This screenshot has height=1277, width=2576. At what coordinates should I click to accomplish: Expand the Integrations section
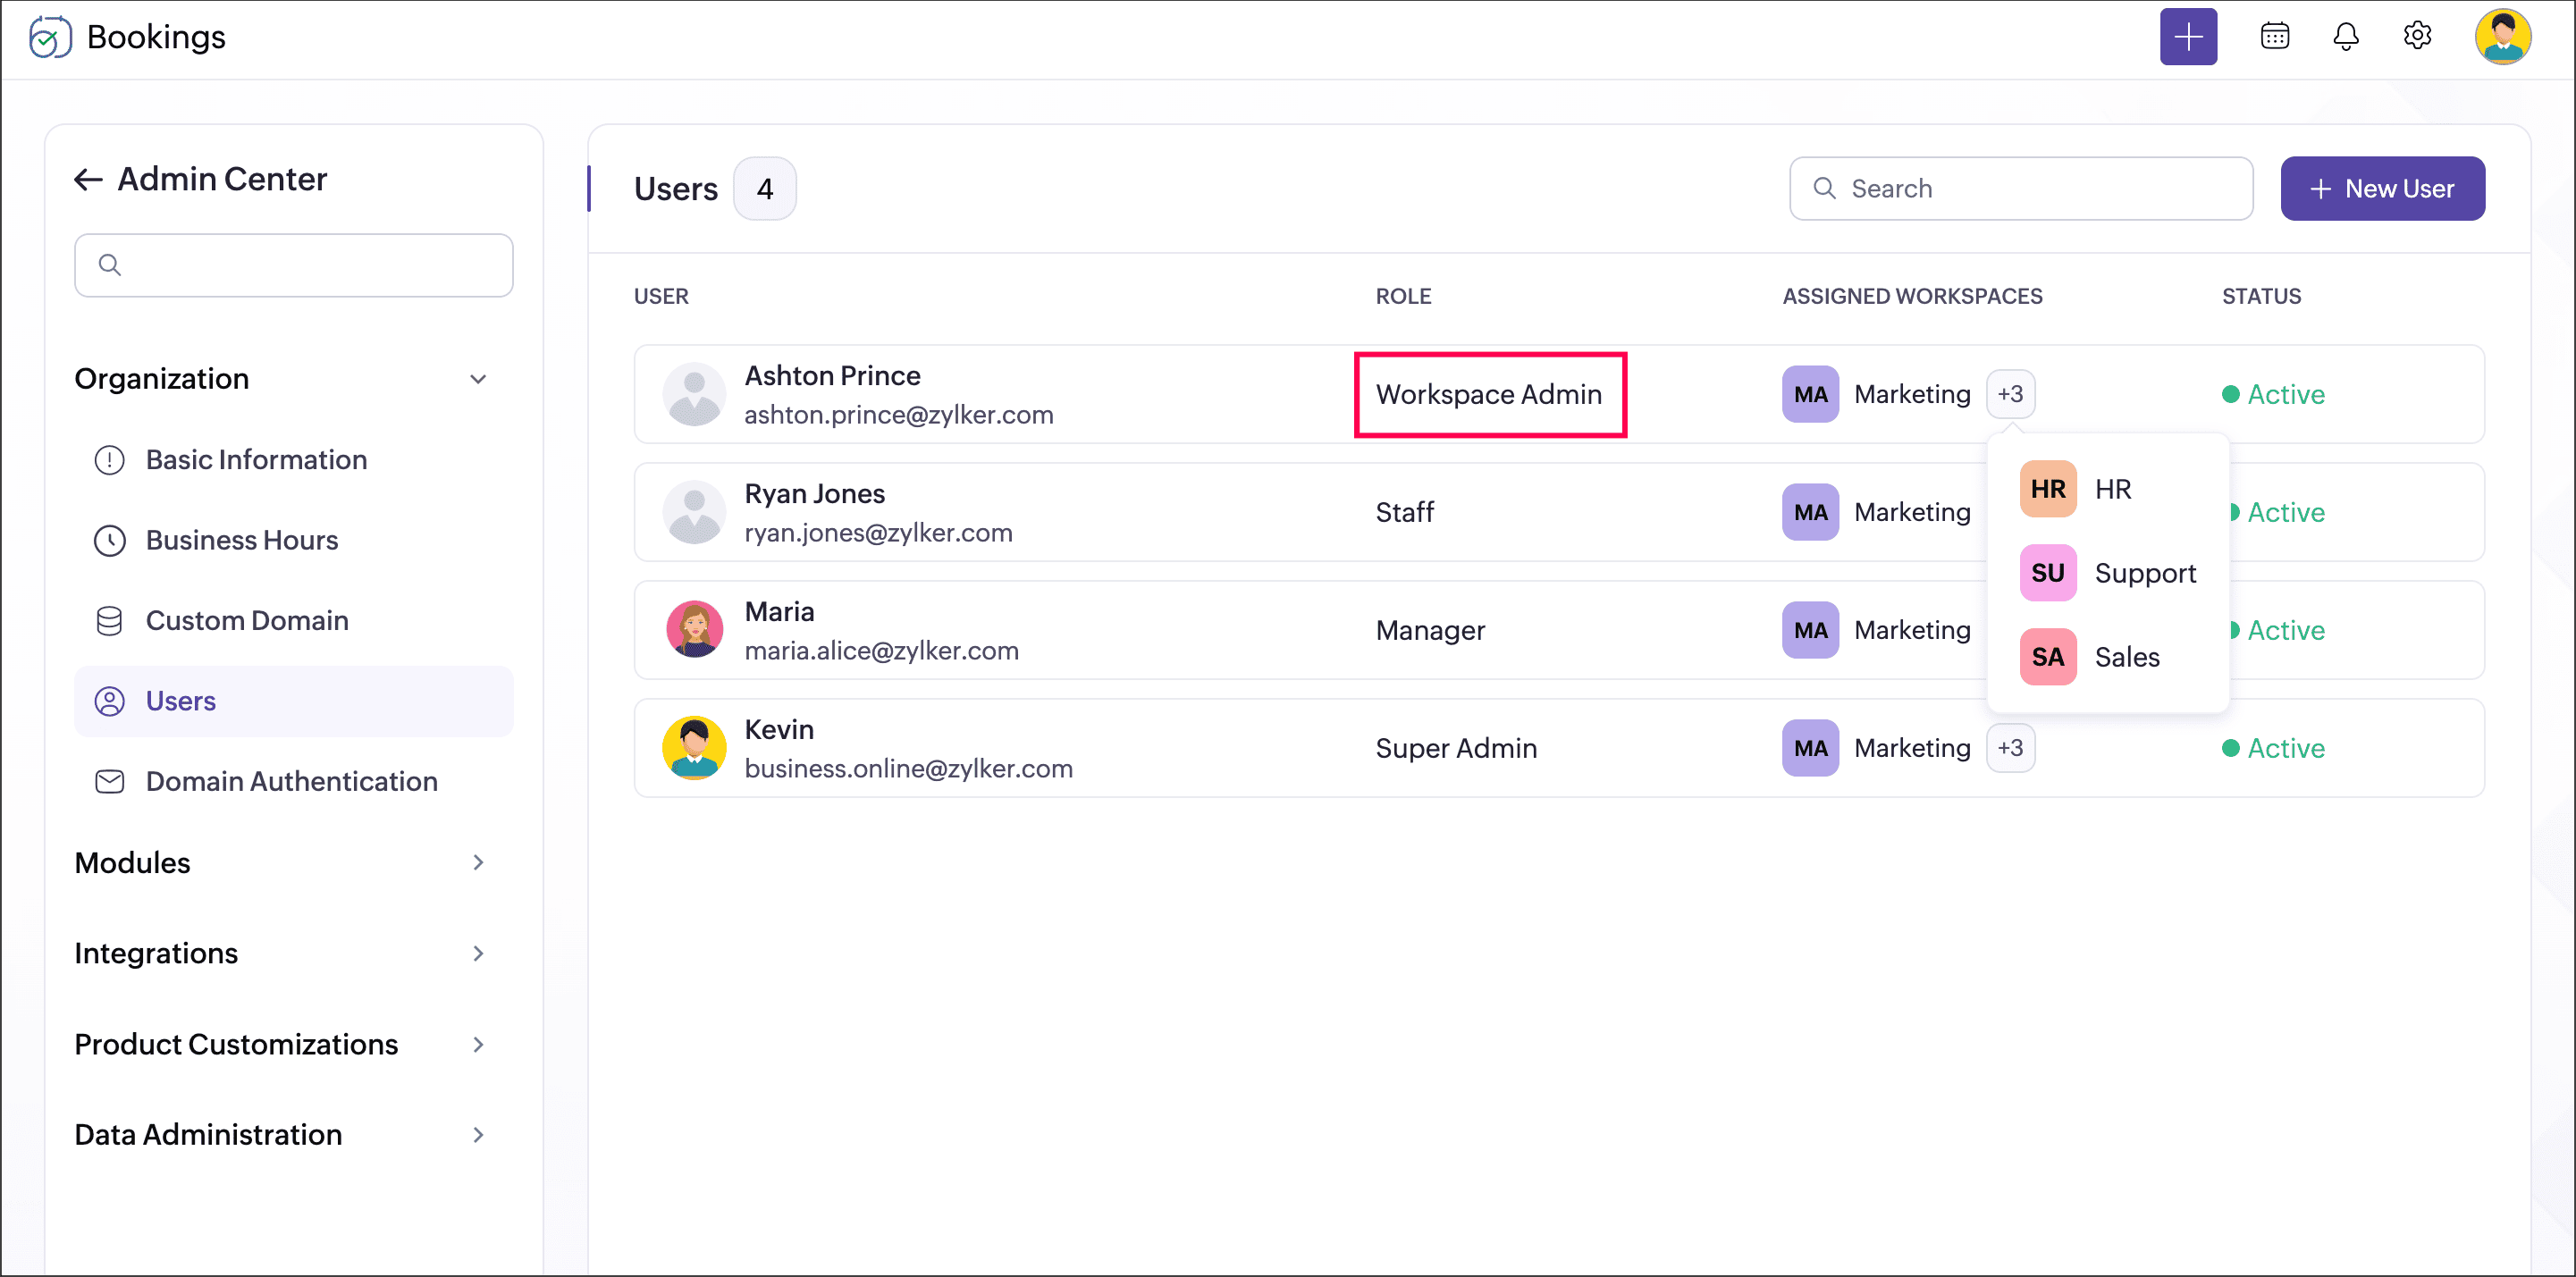point(478,953)
